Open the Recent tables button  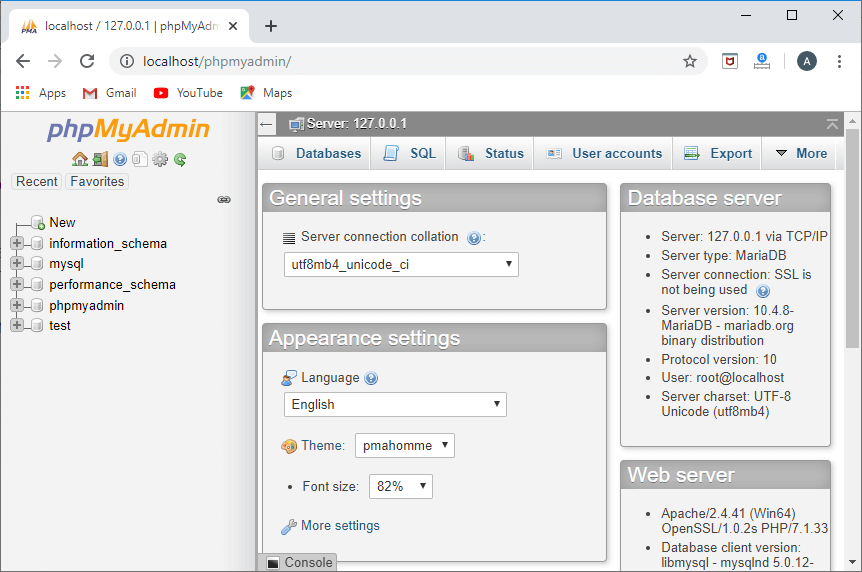tap(37, 182)
